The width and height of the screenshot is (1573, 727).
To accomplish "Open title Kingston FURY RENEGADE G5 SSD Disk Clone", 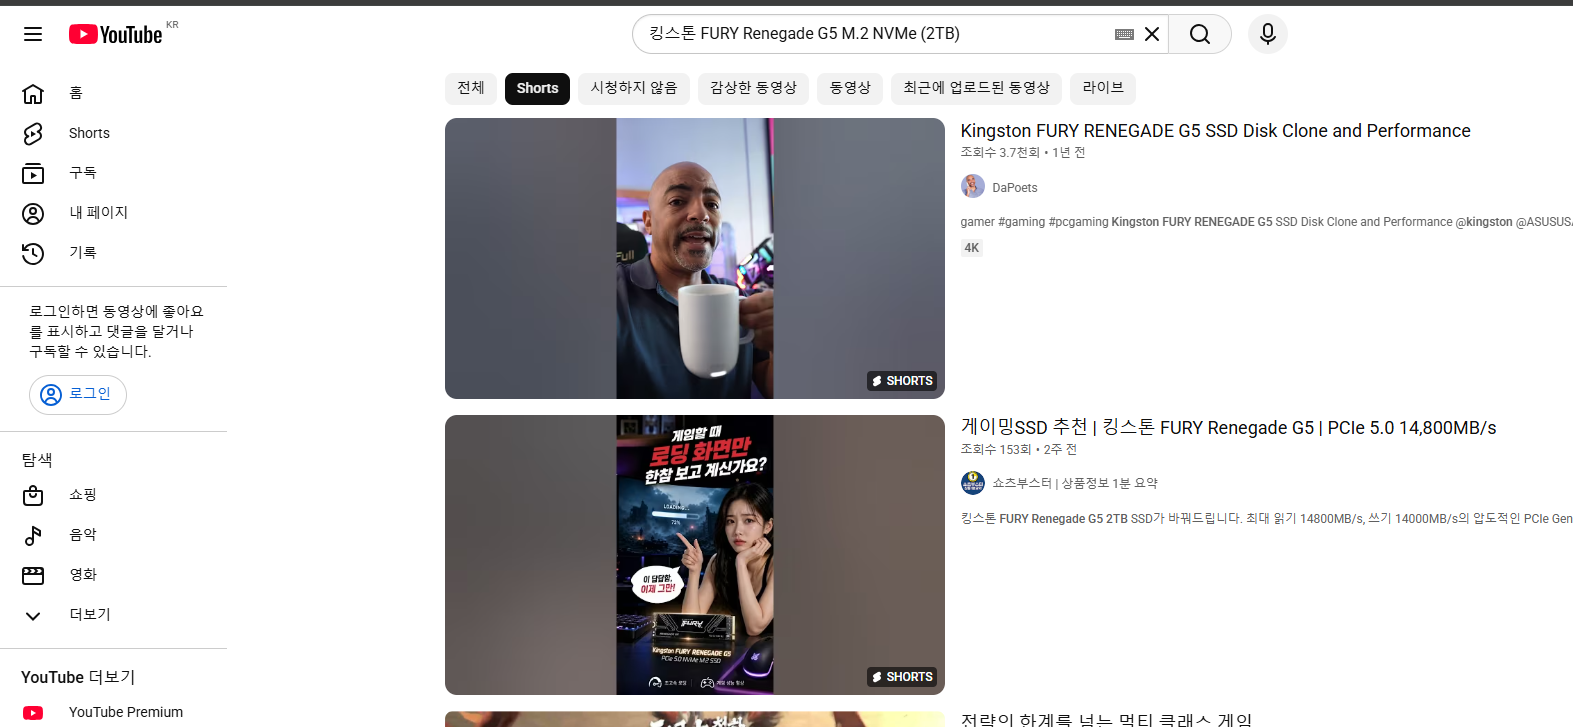I will (1215, 131).
